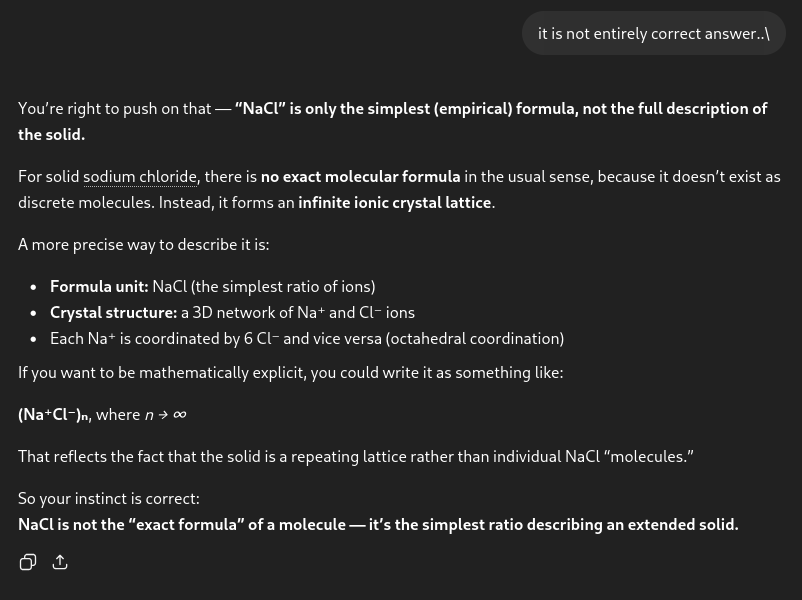Click the line "A more precise way to describe it is:"
This screenshot has height=600, width=802.
tap(144, 245)
